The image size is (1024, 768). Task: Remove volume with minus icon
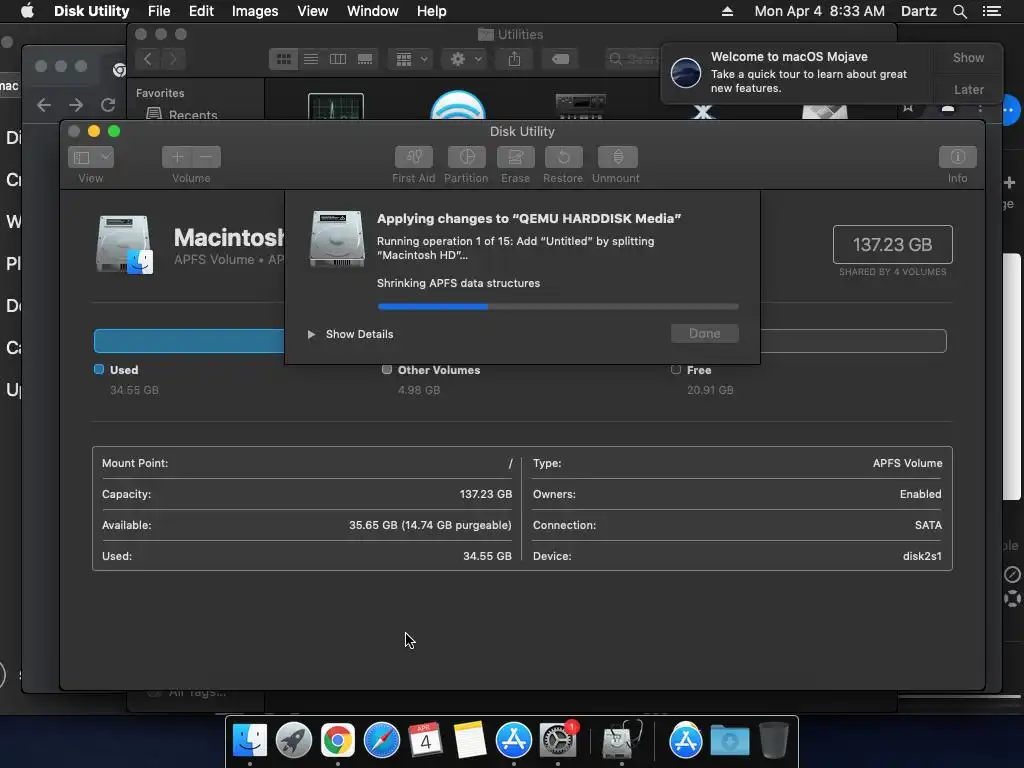pyautogui.click(x=206, y=157)
